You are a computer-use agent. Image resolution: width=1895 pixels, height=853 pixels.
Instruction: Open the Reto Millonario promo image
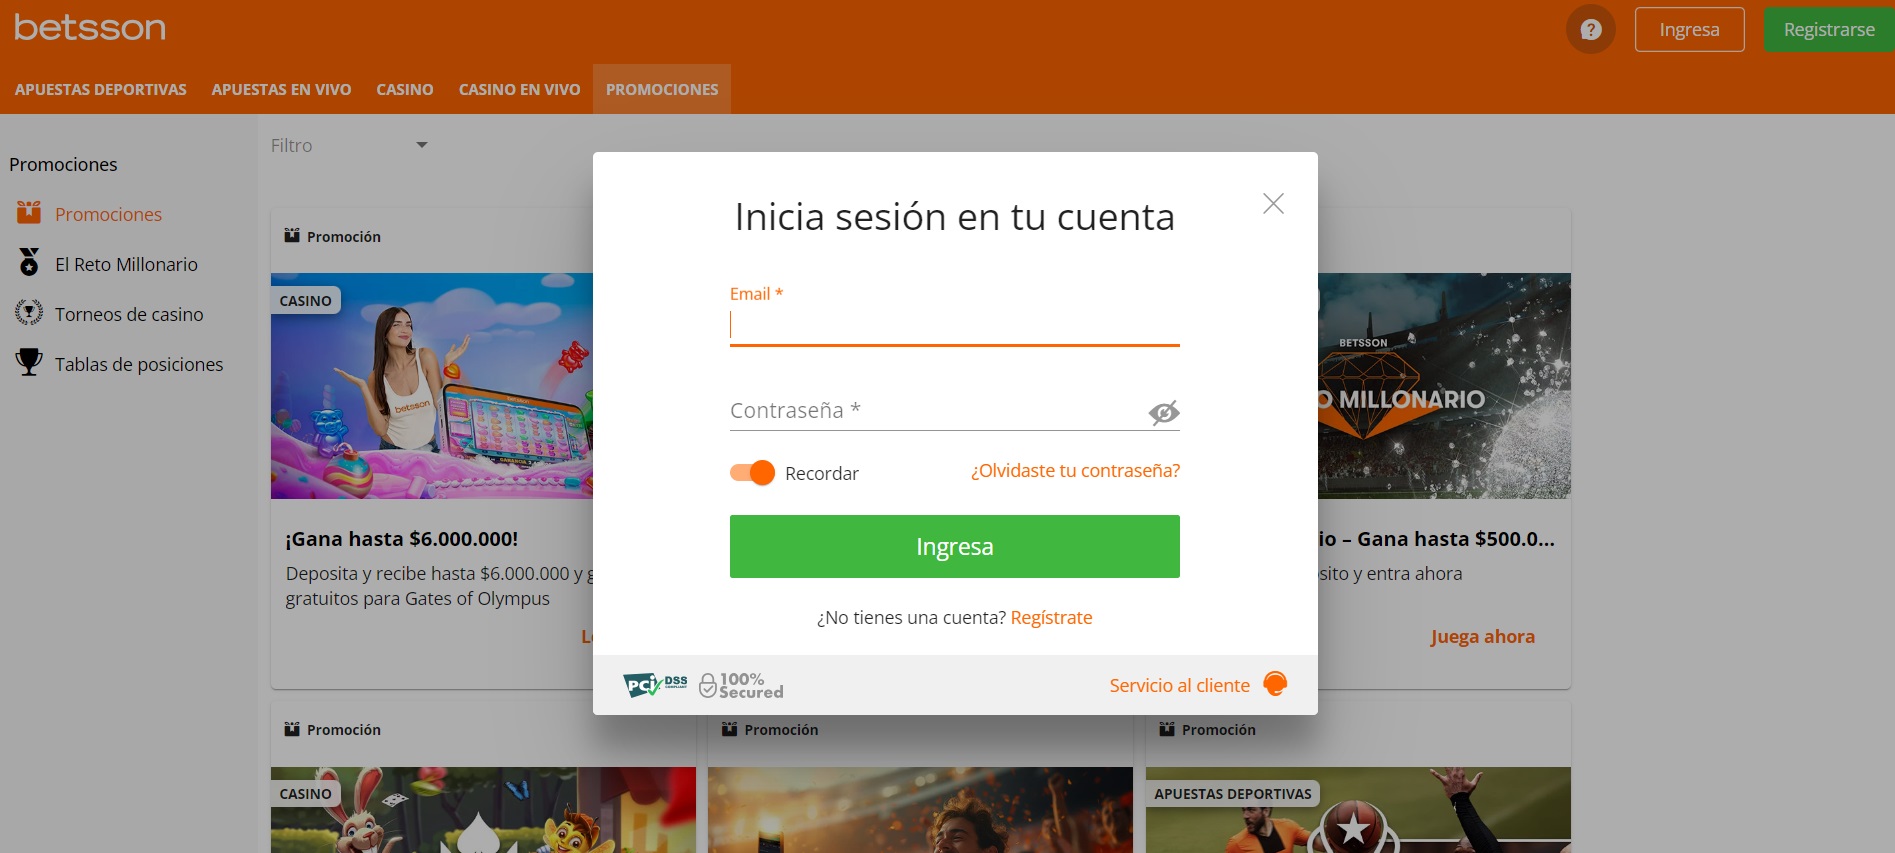click(x=1444, y=386)
